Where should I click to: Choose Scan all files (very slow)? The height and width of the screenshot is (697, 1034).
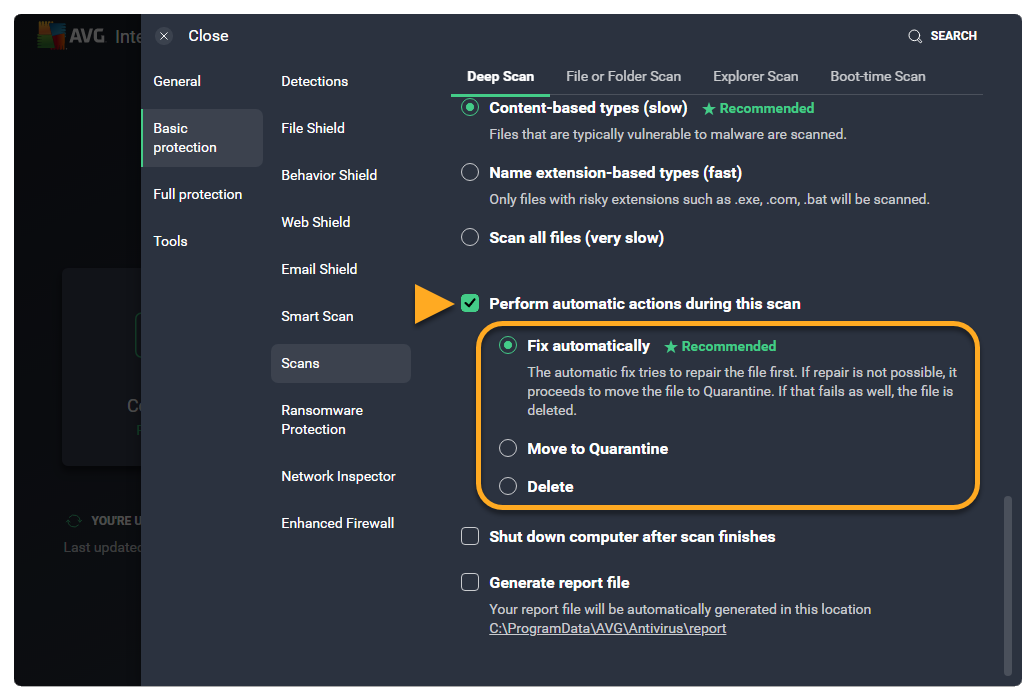(470, 238)
